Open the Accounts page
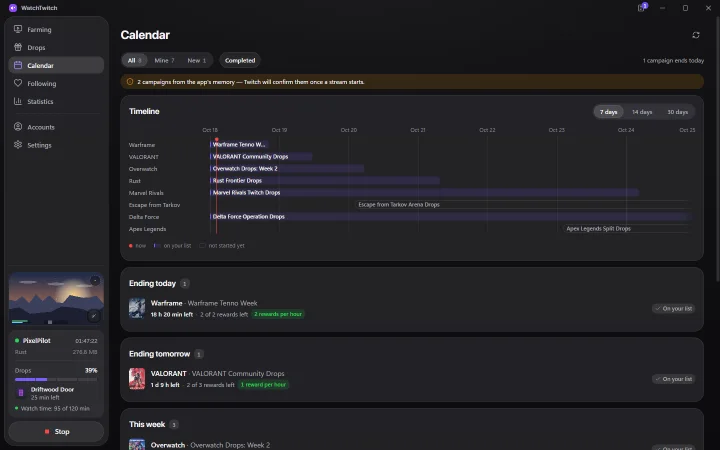Image resolution: width=720 pixels, height=450 pixels. point(56,127)
